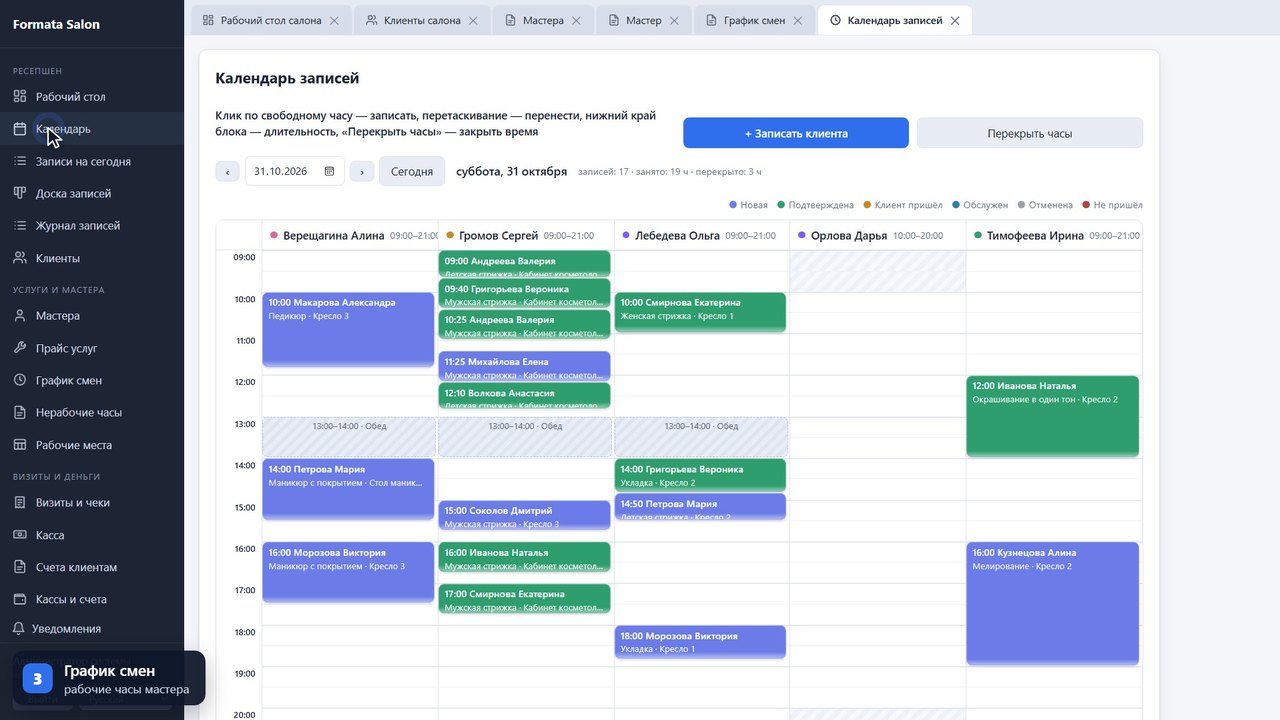Image resolution: width=1280 pixels, height=720 pixels.
Task: Open Нерабочие часы
Action: [92, 412]
